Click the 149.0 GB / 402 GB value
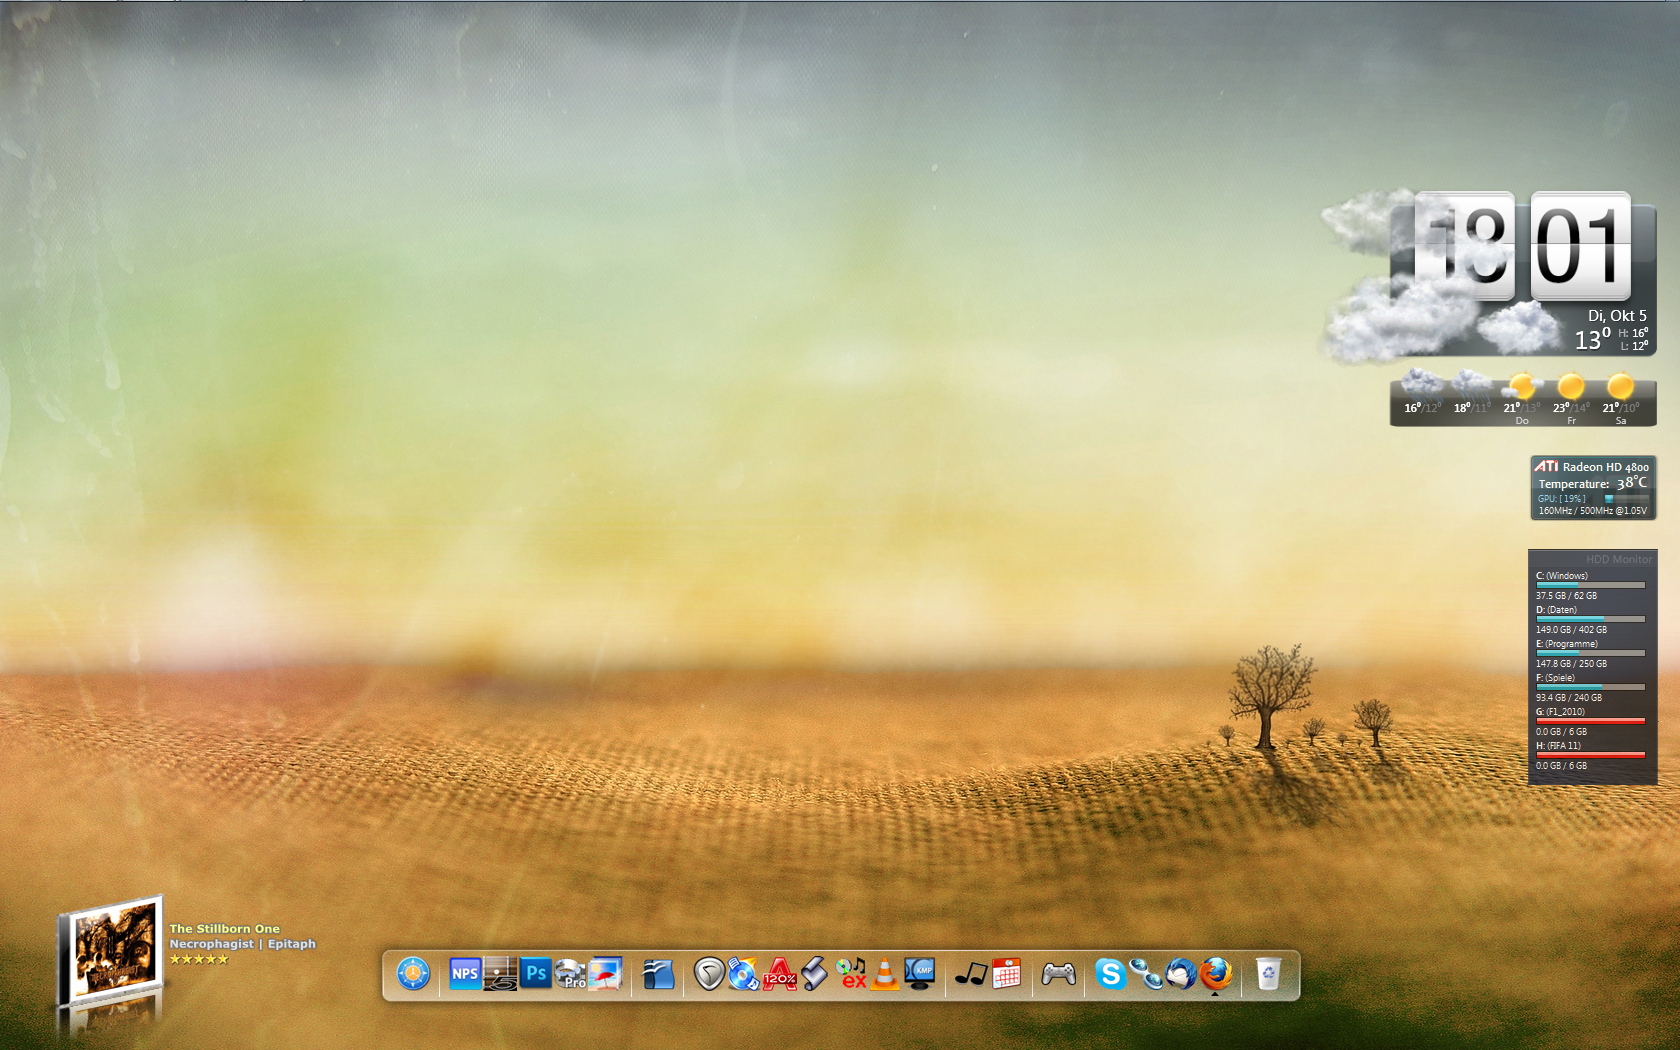 click(1571, 630)
